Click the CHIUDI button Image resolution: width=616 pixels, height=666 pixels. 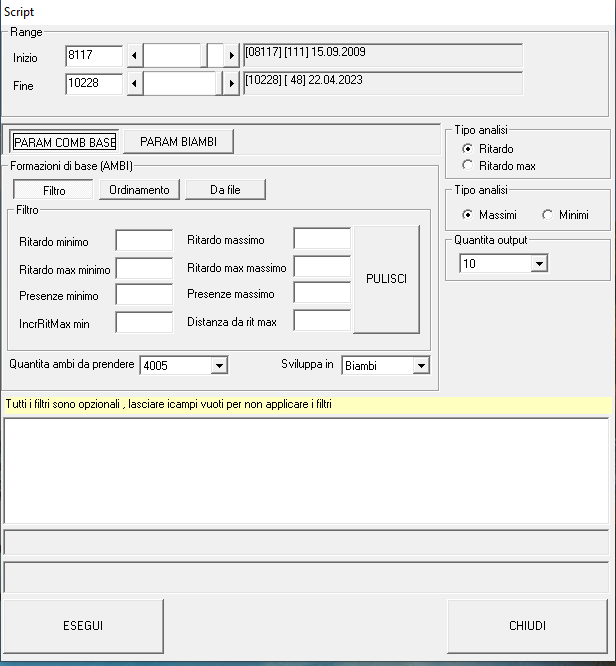point(527,626)
